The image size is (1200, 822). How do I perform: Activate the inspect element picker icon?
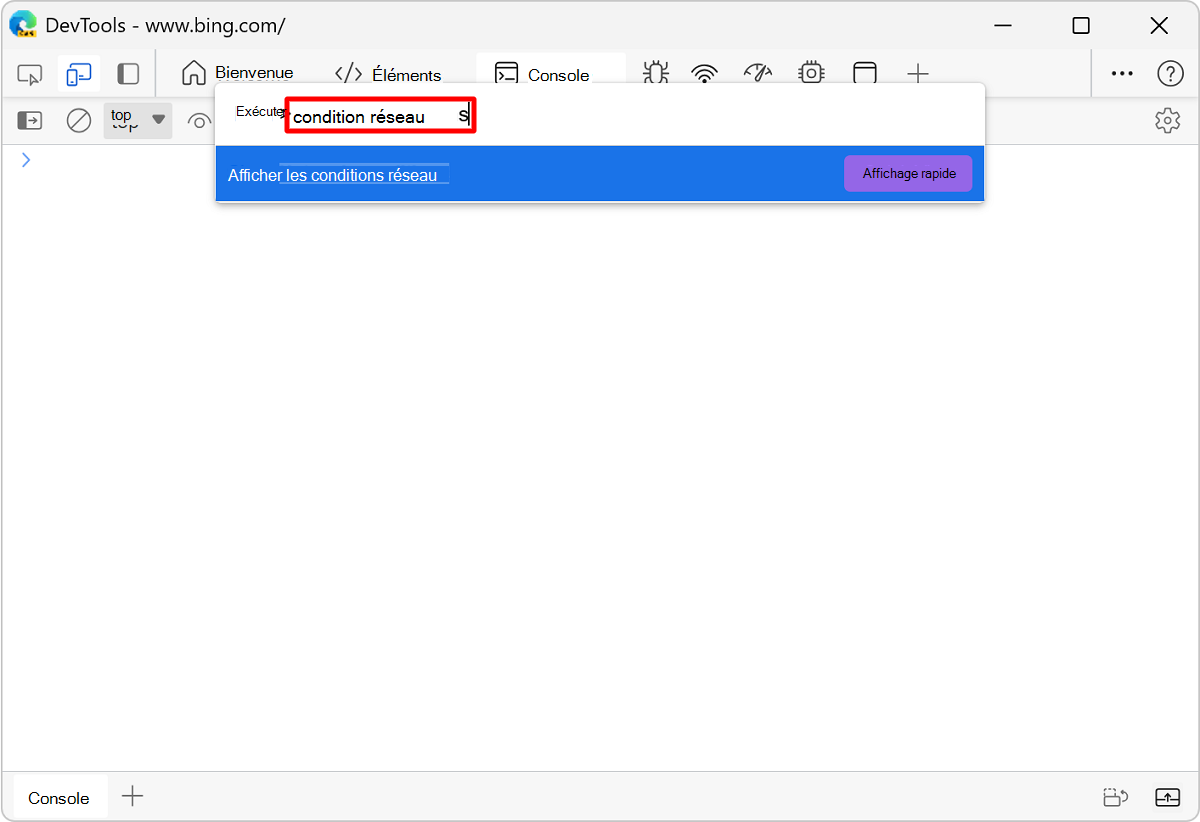click(x=30, y=74)
